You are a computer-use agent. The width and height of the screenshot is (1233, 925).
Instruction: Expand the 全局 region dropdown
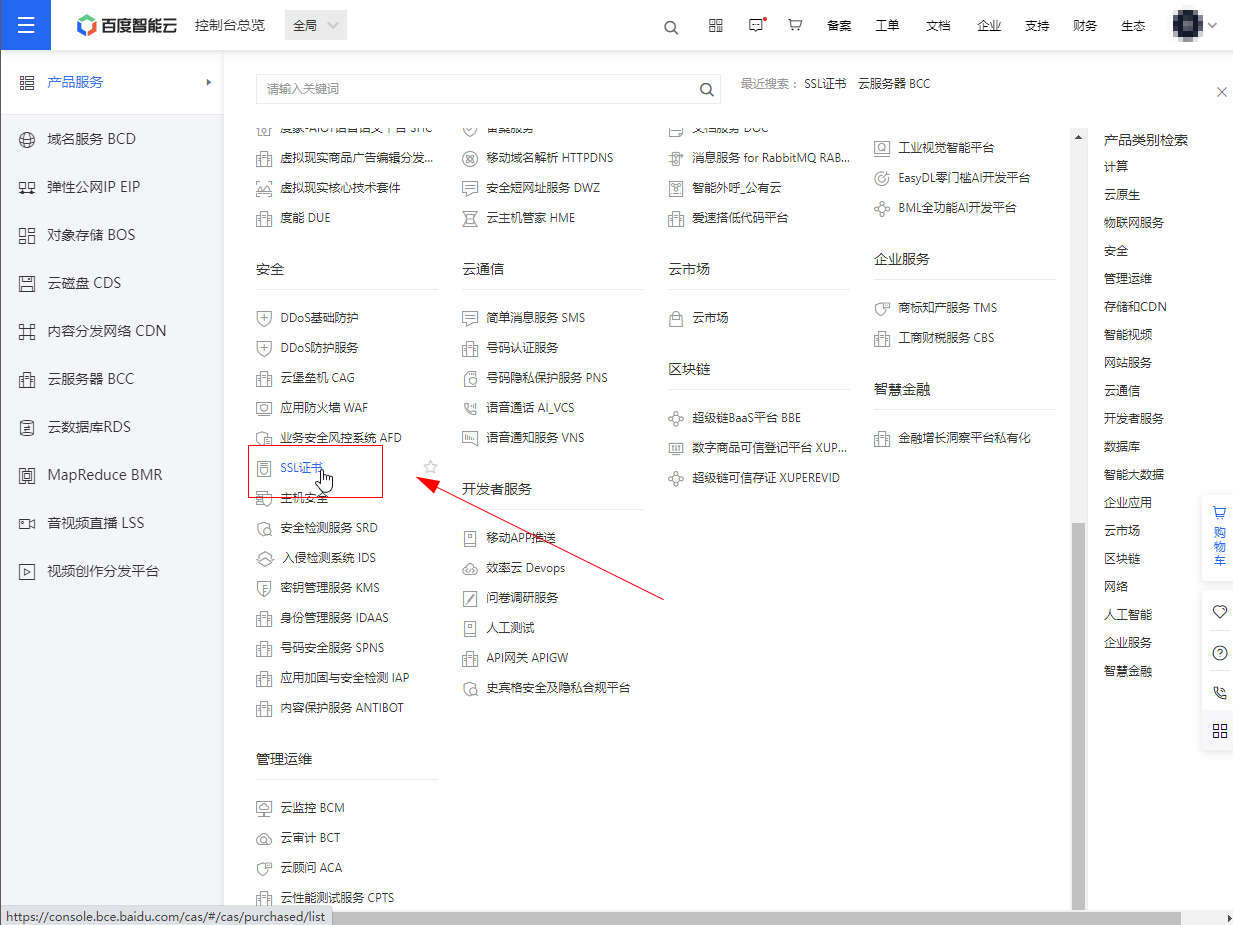[316, 26]
